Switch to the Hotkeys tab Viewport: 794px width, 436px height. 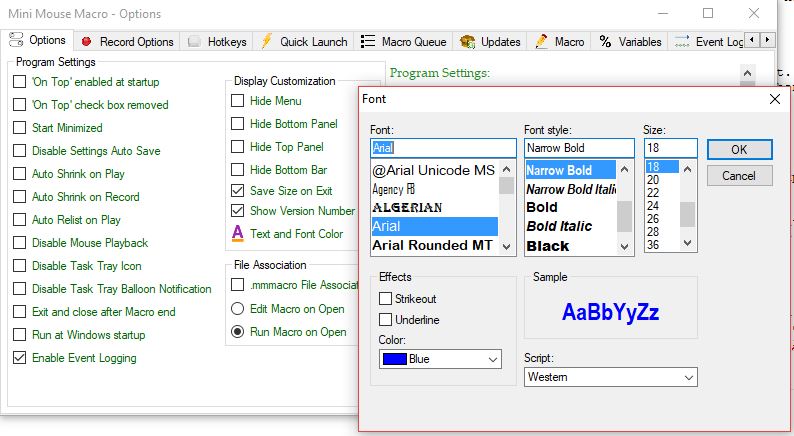(x=217, y=42)
